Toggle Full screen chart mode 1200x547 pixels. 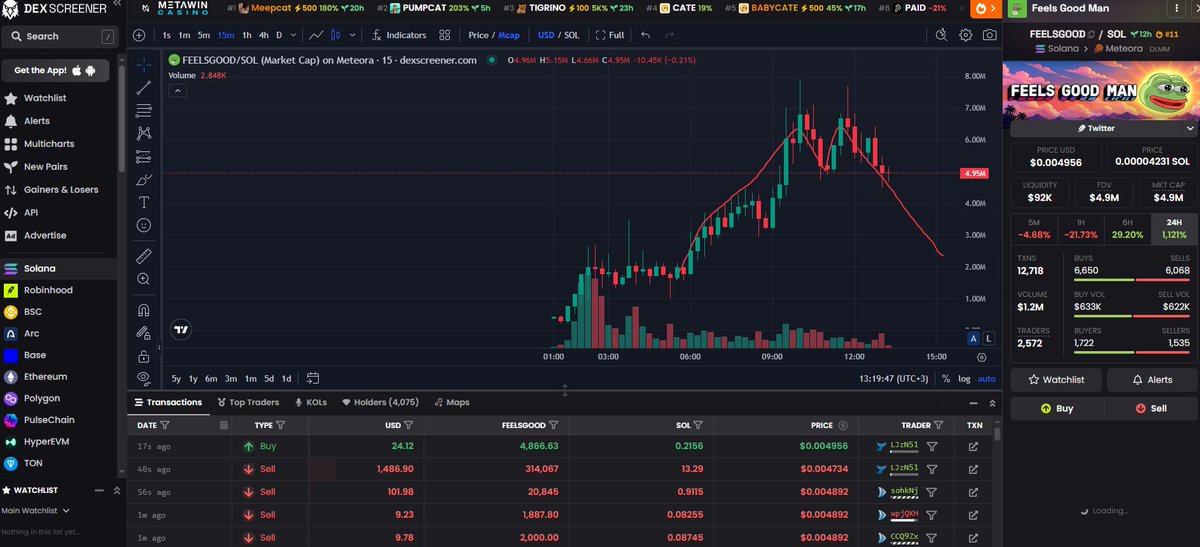(x=610, y=35)
